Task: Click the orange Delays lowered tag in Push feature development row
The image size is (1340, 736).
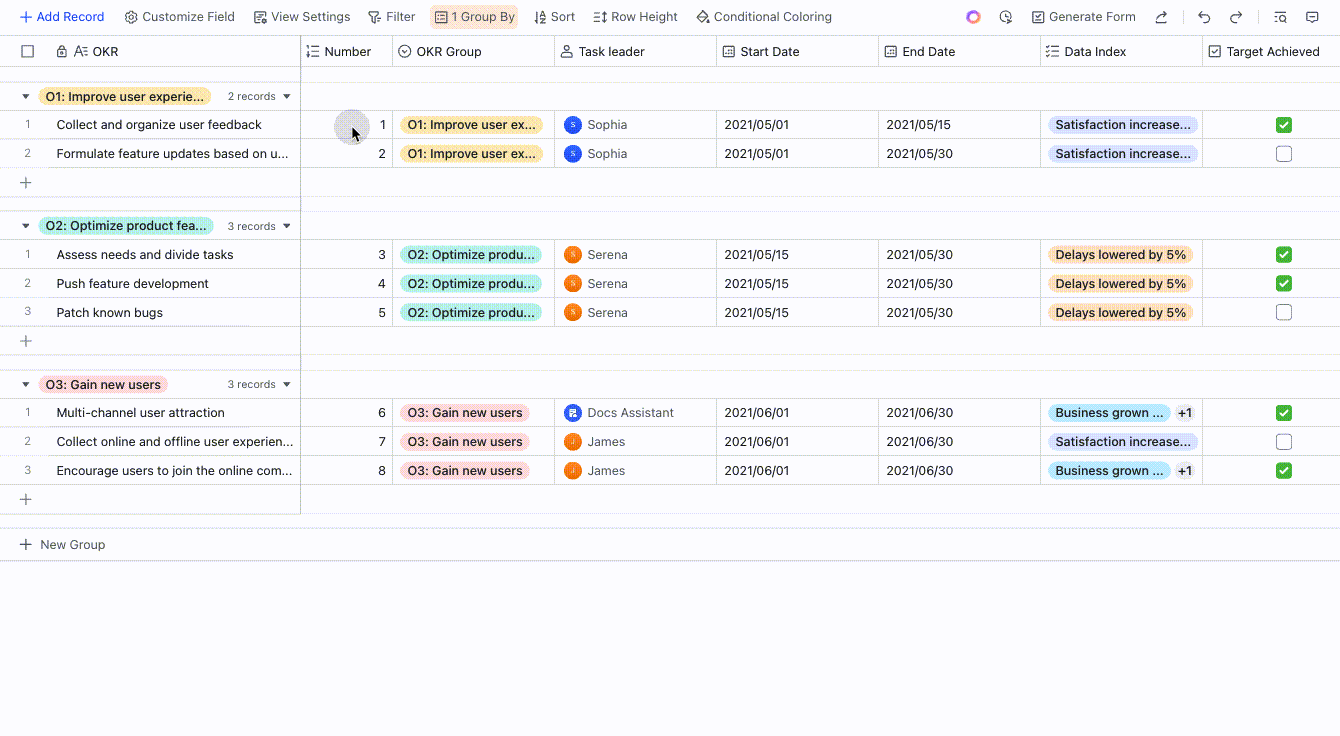Action: coord(1120,284)
